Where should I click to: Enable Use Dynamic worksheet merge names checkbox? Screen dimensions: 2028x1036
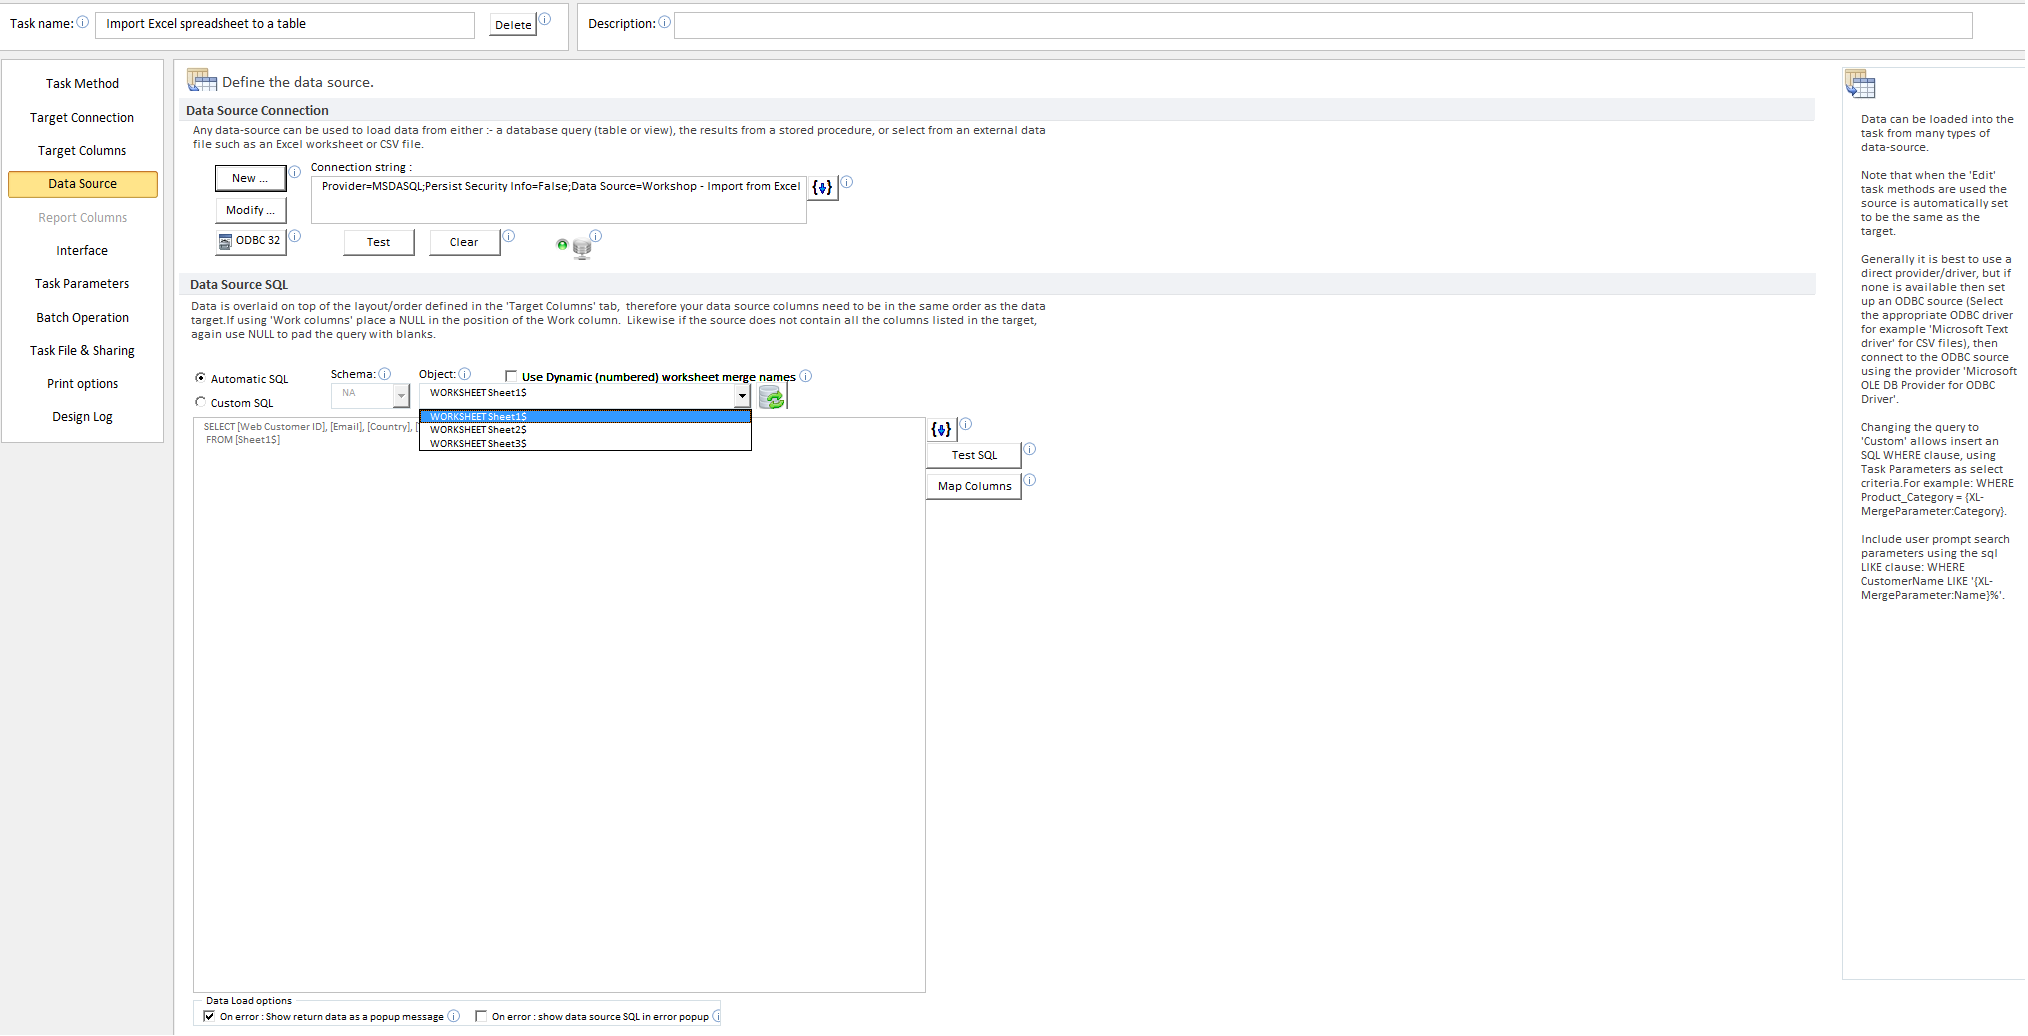511,377
